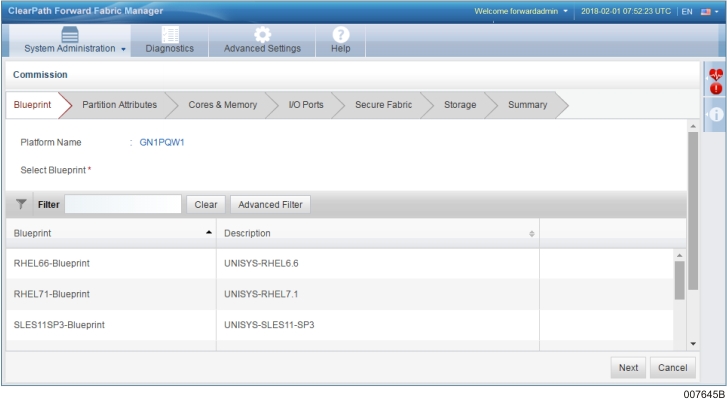This screenshot has height=402, width=727.
Task: Click the Help question mark icon
Action: pos(340,34)
